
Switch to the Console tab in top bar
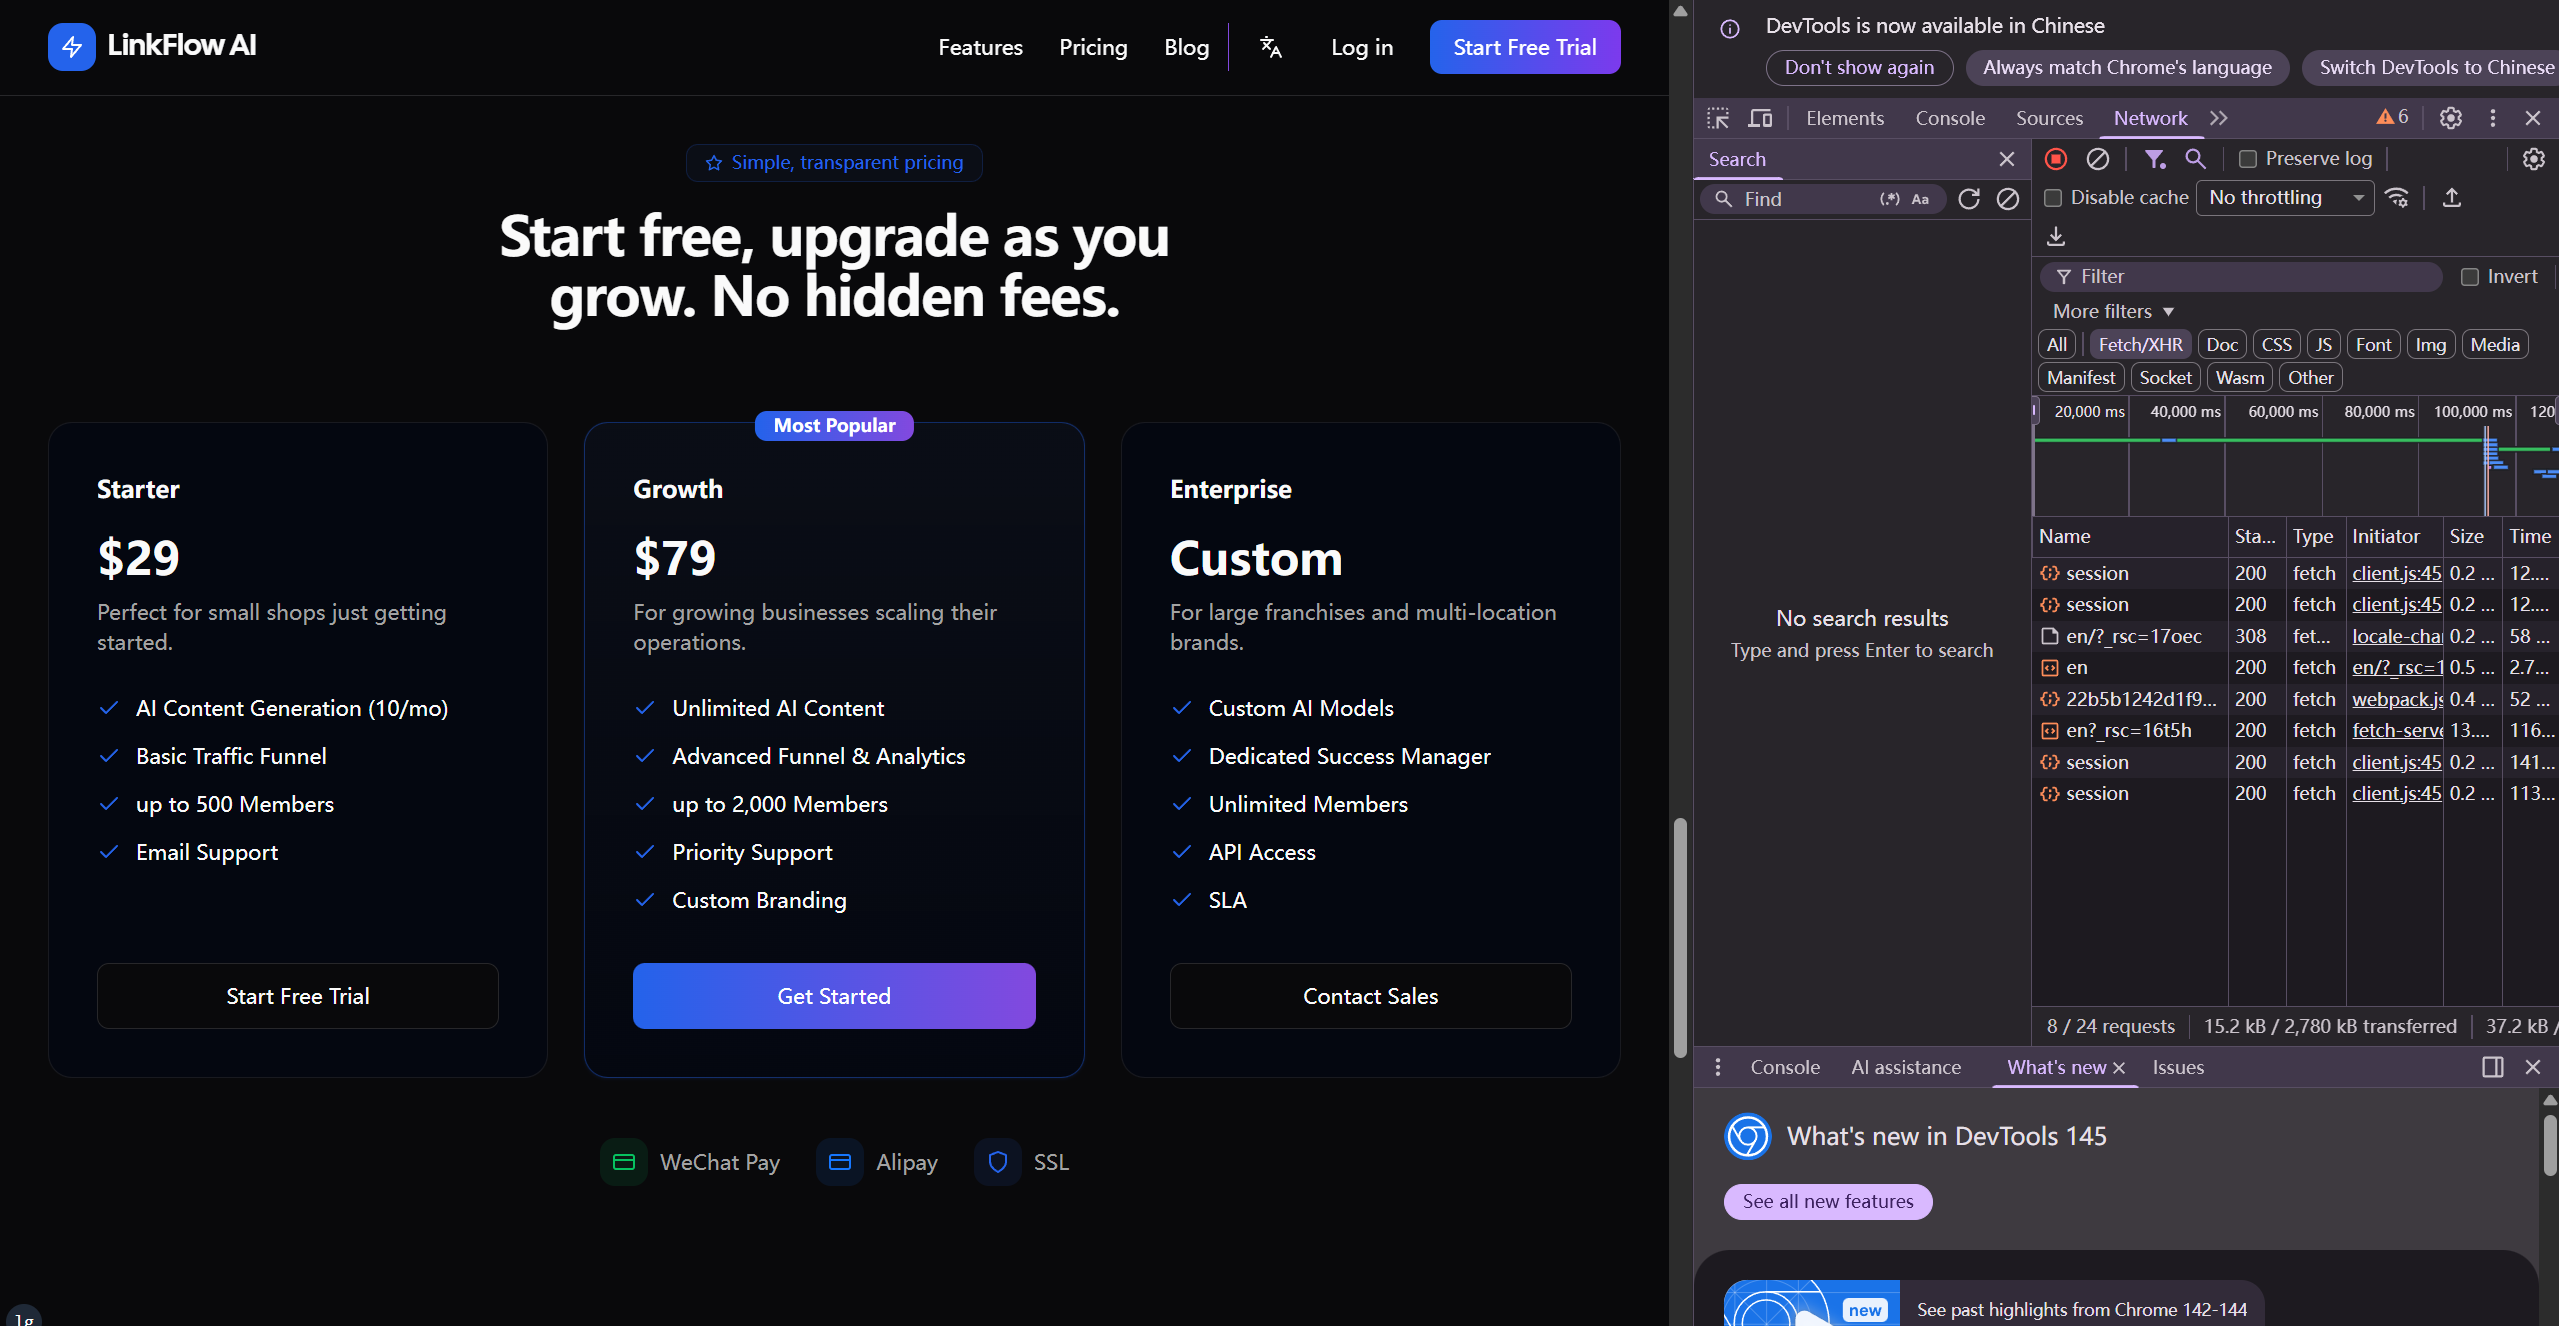(x=1950, y=118)
